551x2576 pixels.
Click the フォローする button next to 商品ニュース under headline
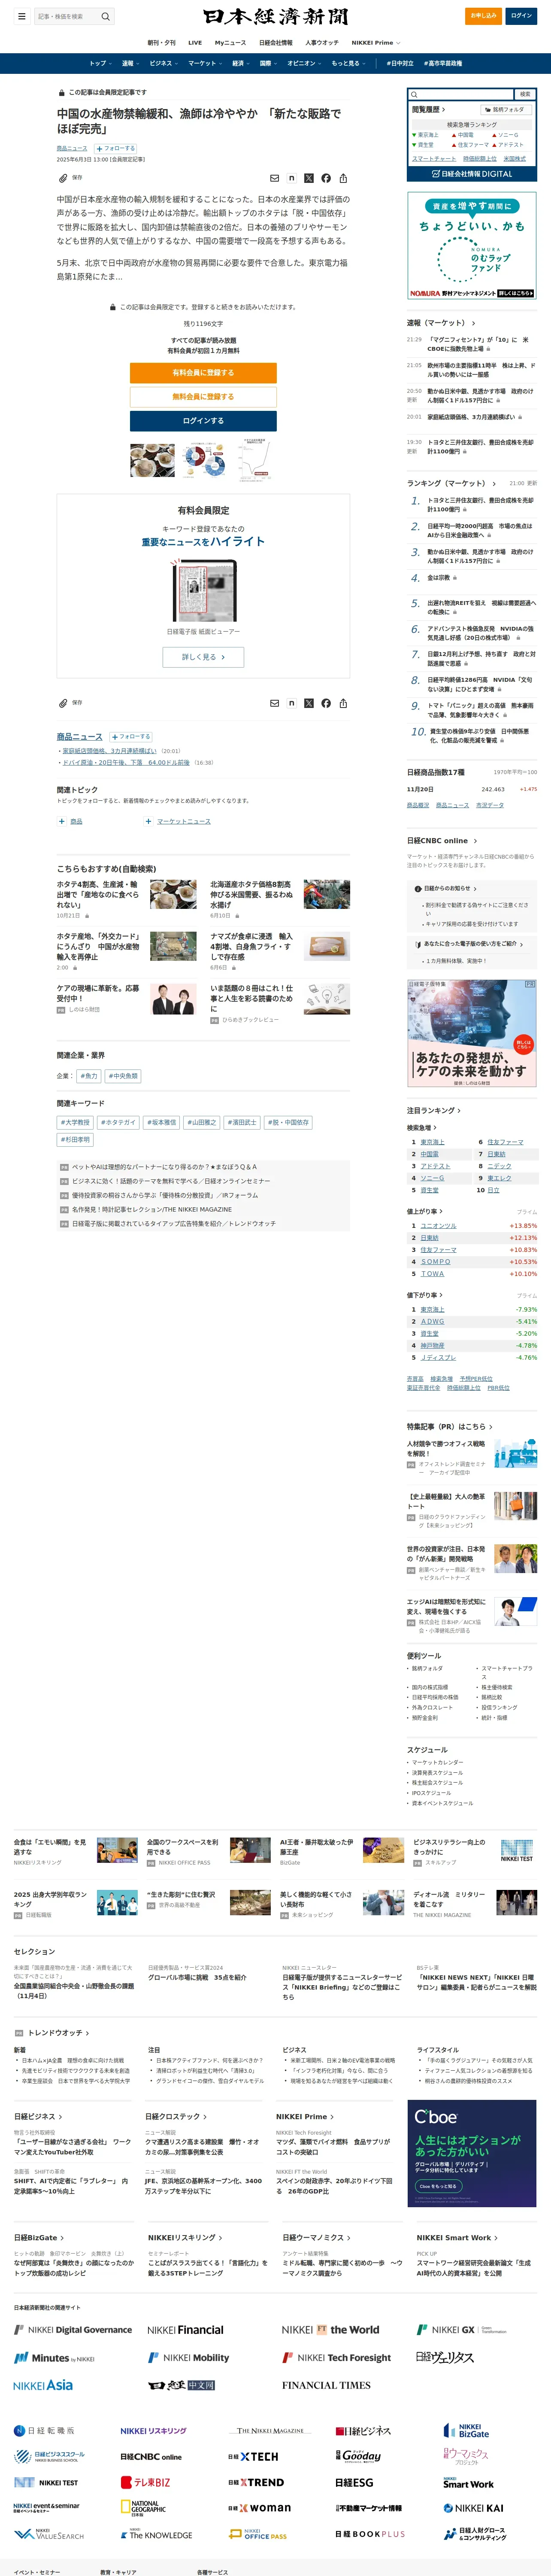[x=116, y=148]
